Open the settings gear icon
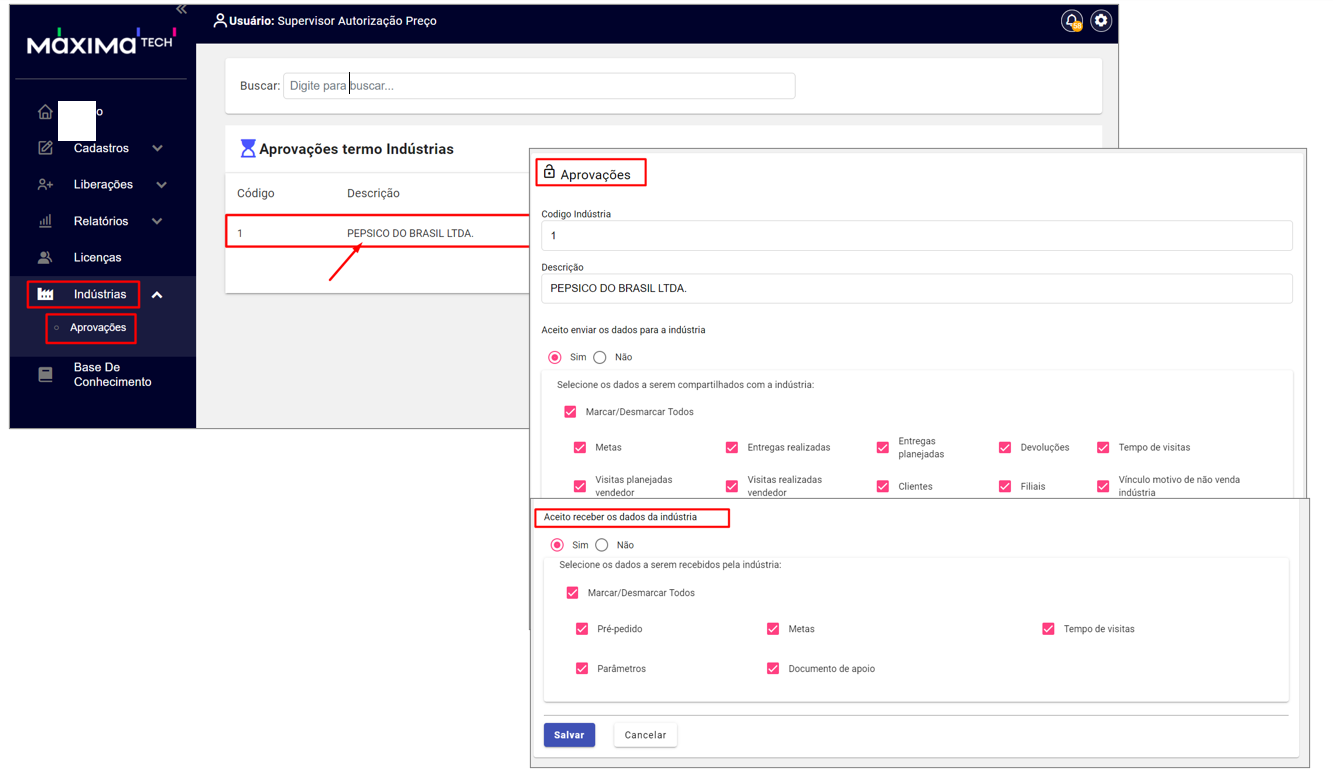Viewport: 1333px width, 774px height. pos(1101,21)
